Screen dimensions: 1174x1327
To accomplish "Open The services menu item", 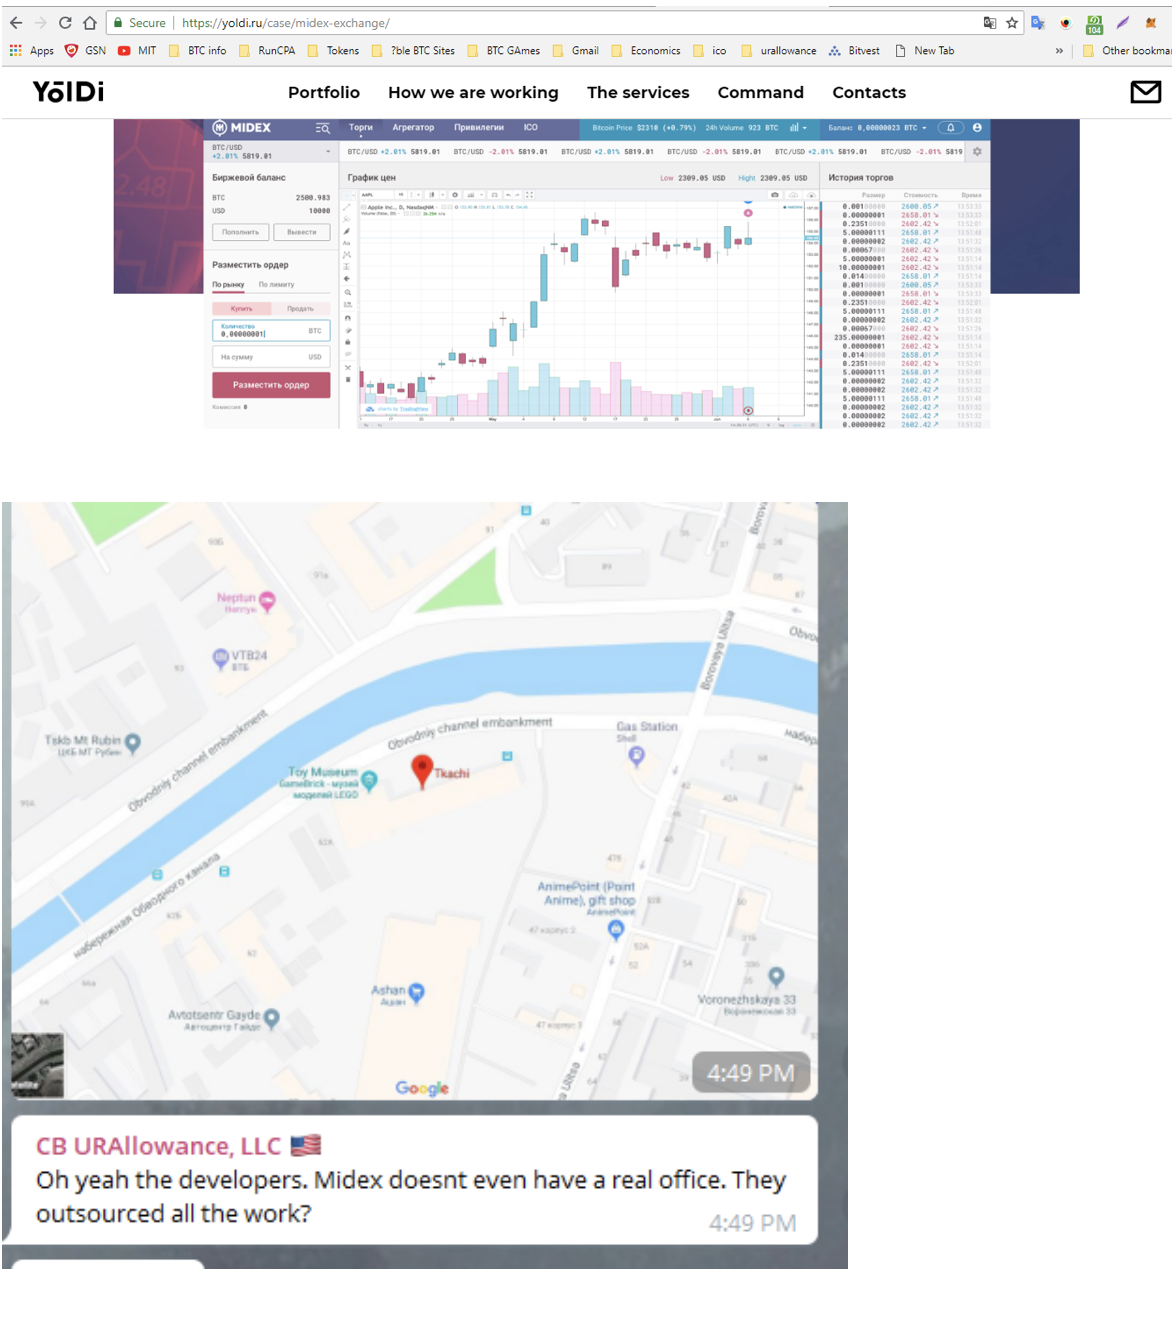I will point(638,92).
